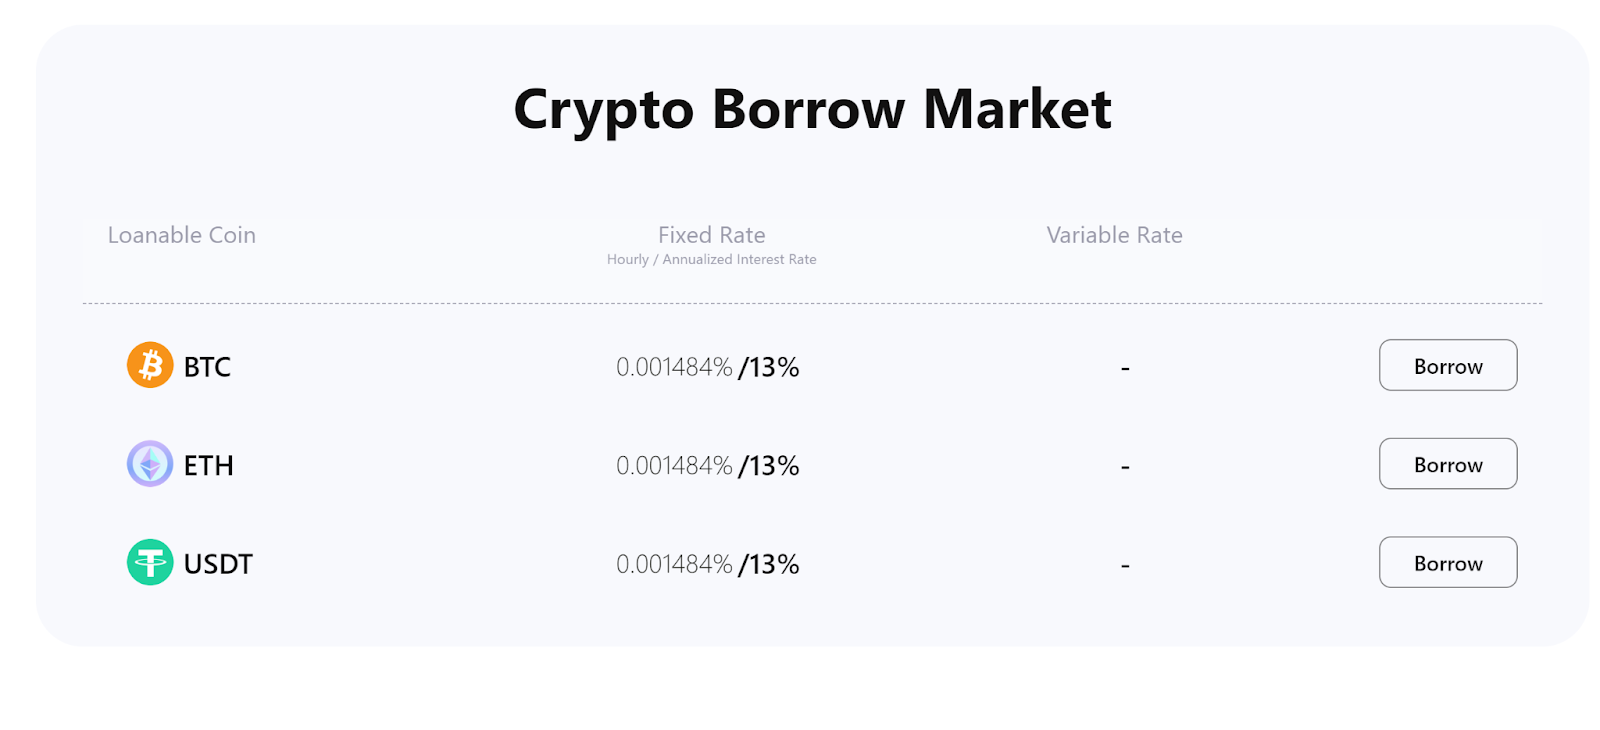Borrow ETH using its Borrow button

[x=1448, y=464]
